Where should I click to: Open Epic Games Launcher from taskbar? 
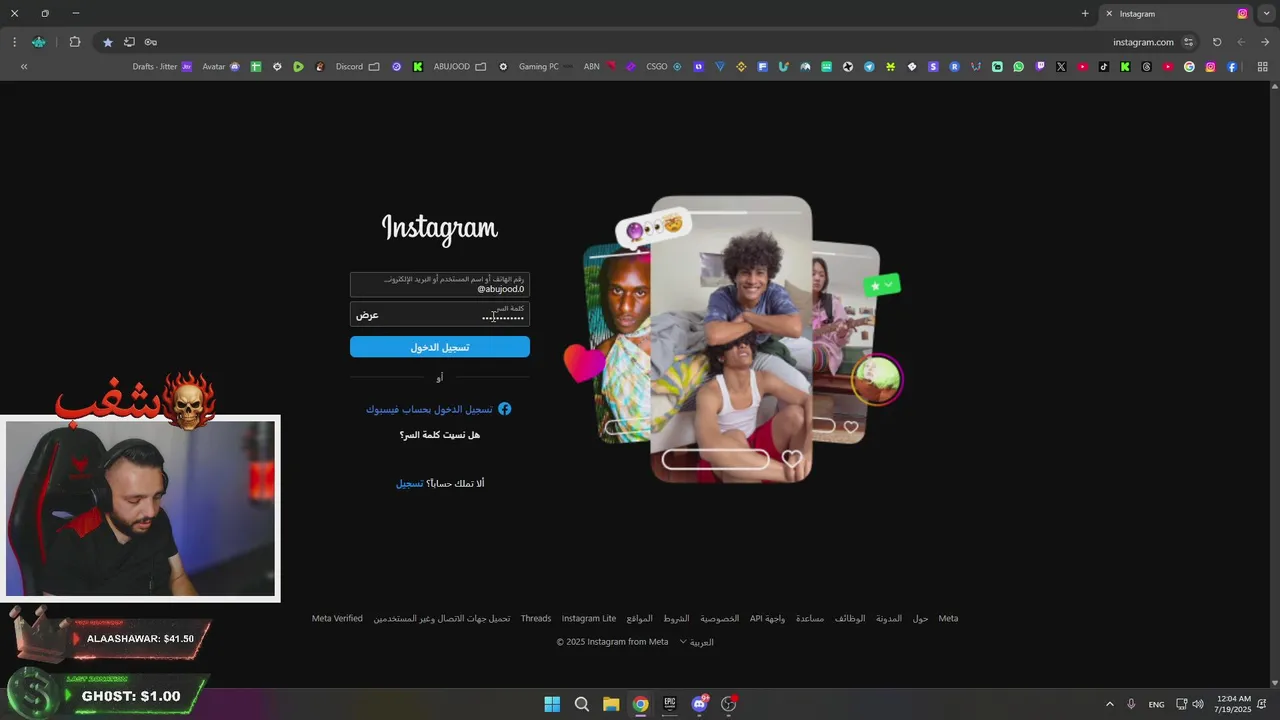(x=670, y=704)
